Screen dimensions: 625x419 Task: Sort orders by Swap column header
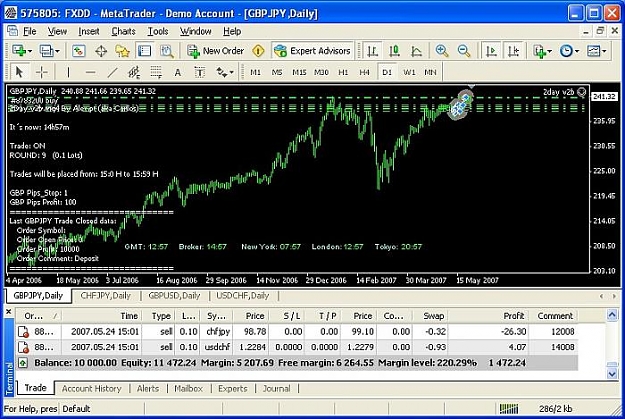429,316
